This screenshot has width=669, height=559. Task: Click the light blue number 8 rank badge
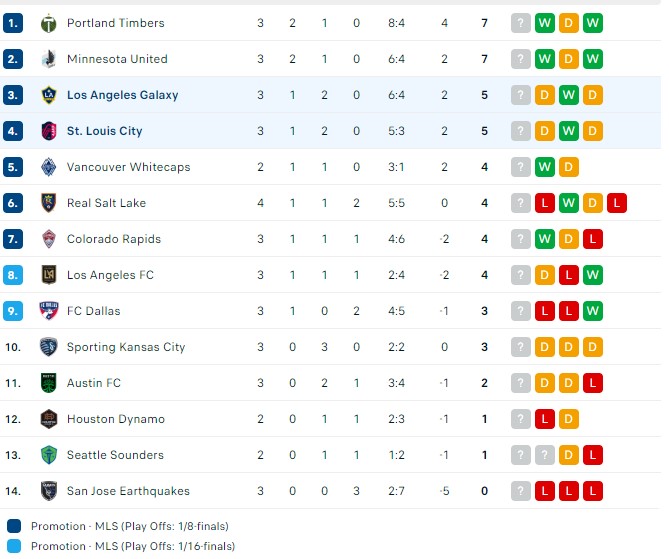[13, 275]
